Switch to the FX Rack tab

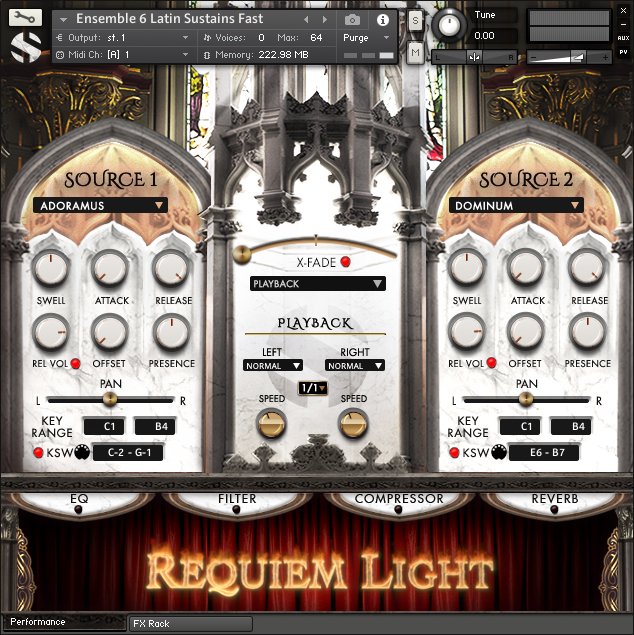(190, 623)
